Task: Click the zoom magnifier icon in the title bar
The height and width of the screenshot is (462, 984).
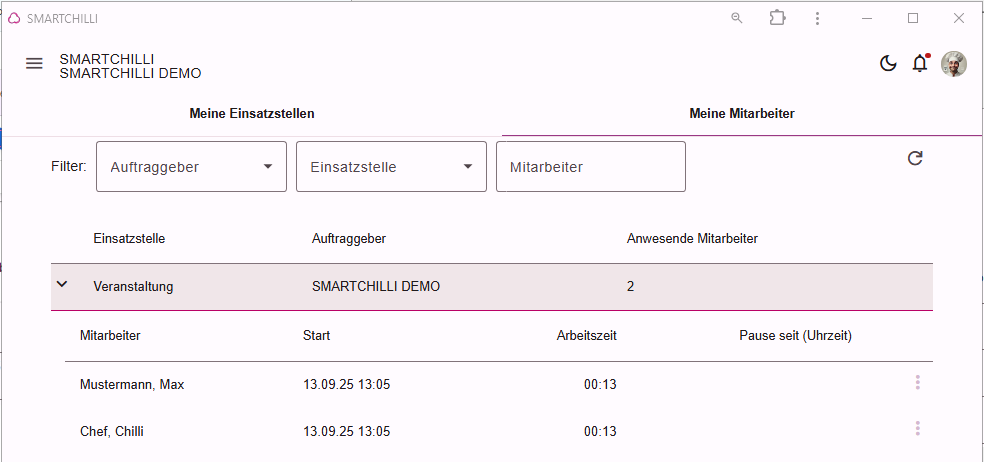Action: click(737, 18)
